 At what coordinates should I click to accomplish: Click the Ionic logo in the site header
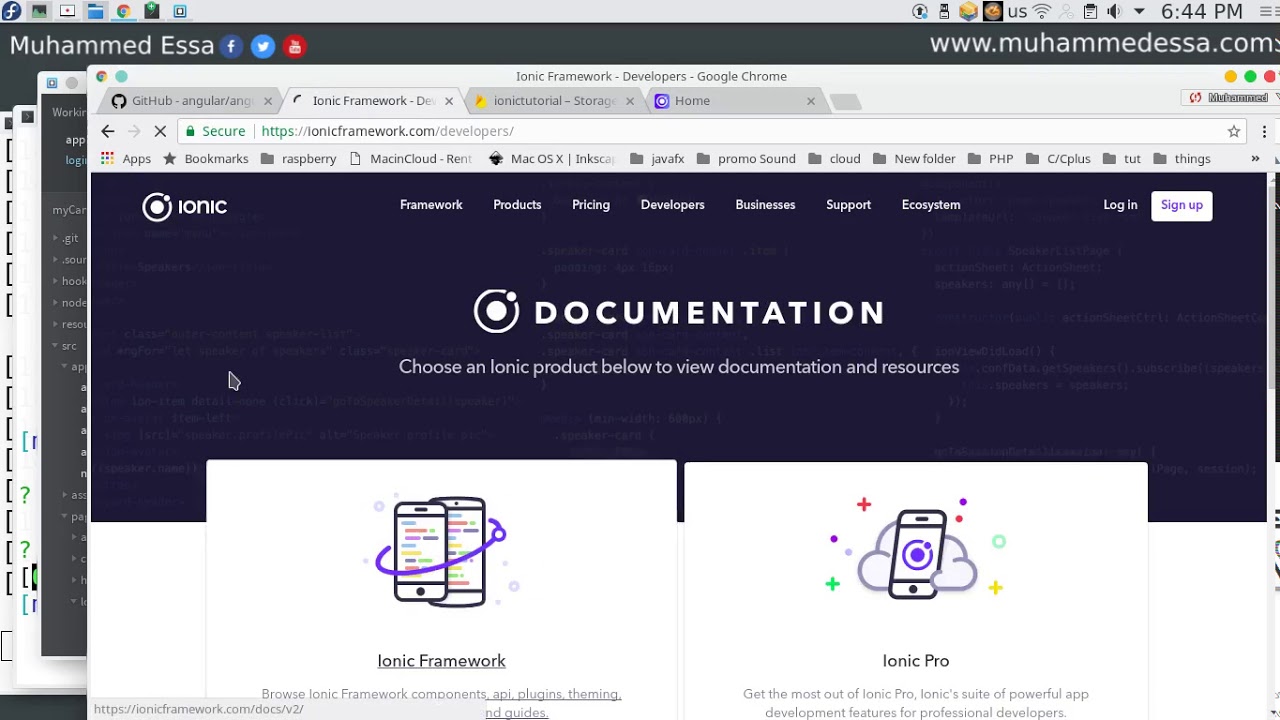(185, 206)
